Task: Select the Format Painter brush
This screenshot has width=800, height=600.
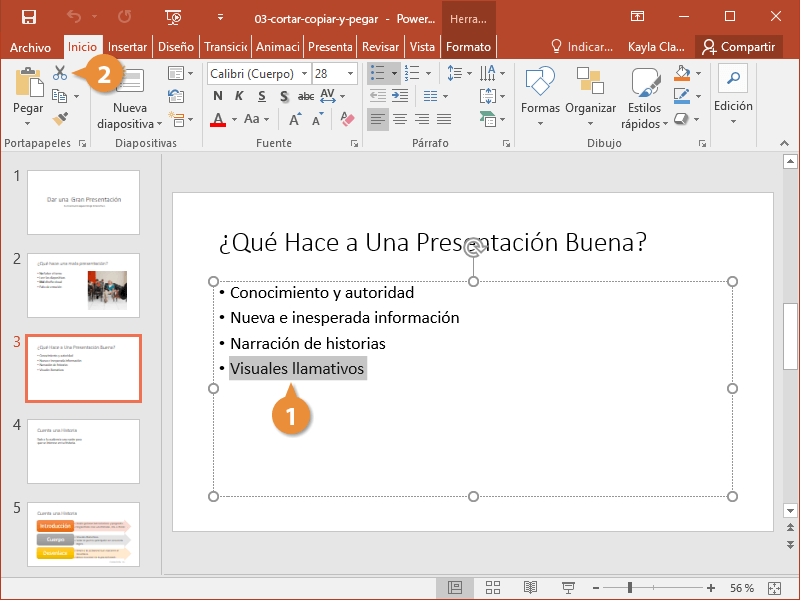Action: 60,119
